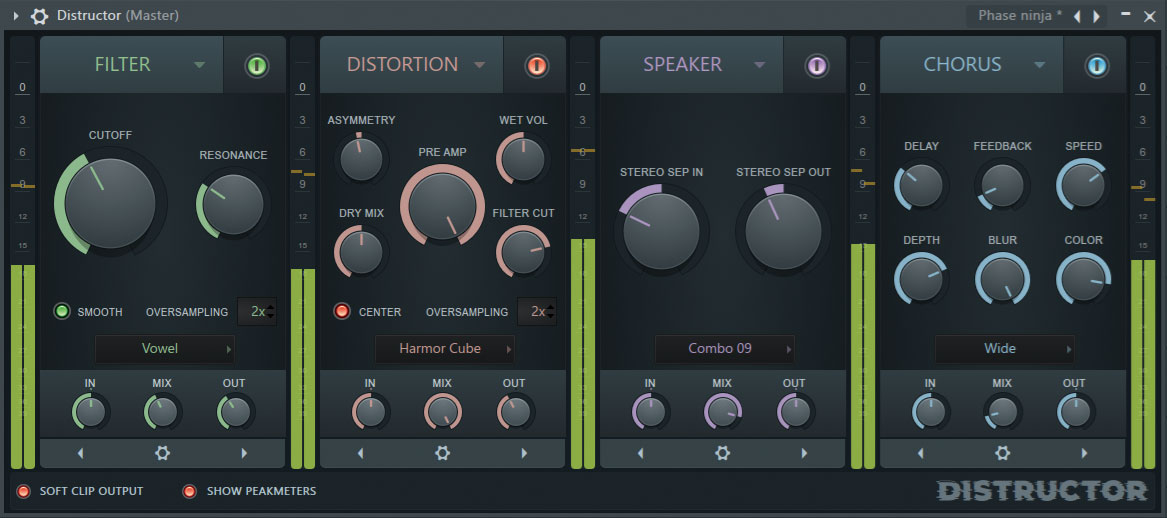The width and height of the screenshot is (1167, 518).
Task: Open Chorus module settings gear
Action: point(1003,453)
